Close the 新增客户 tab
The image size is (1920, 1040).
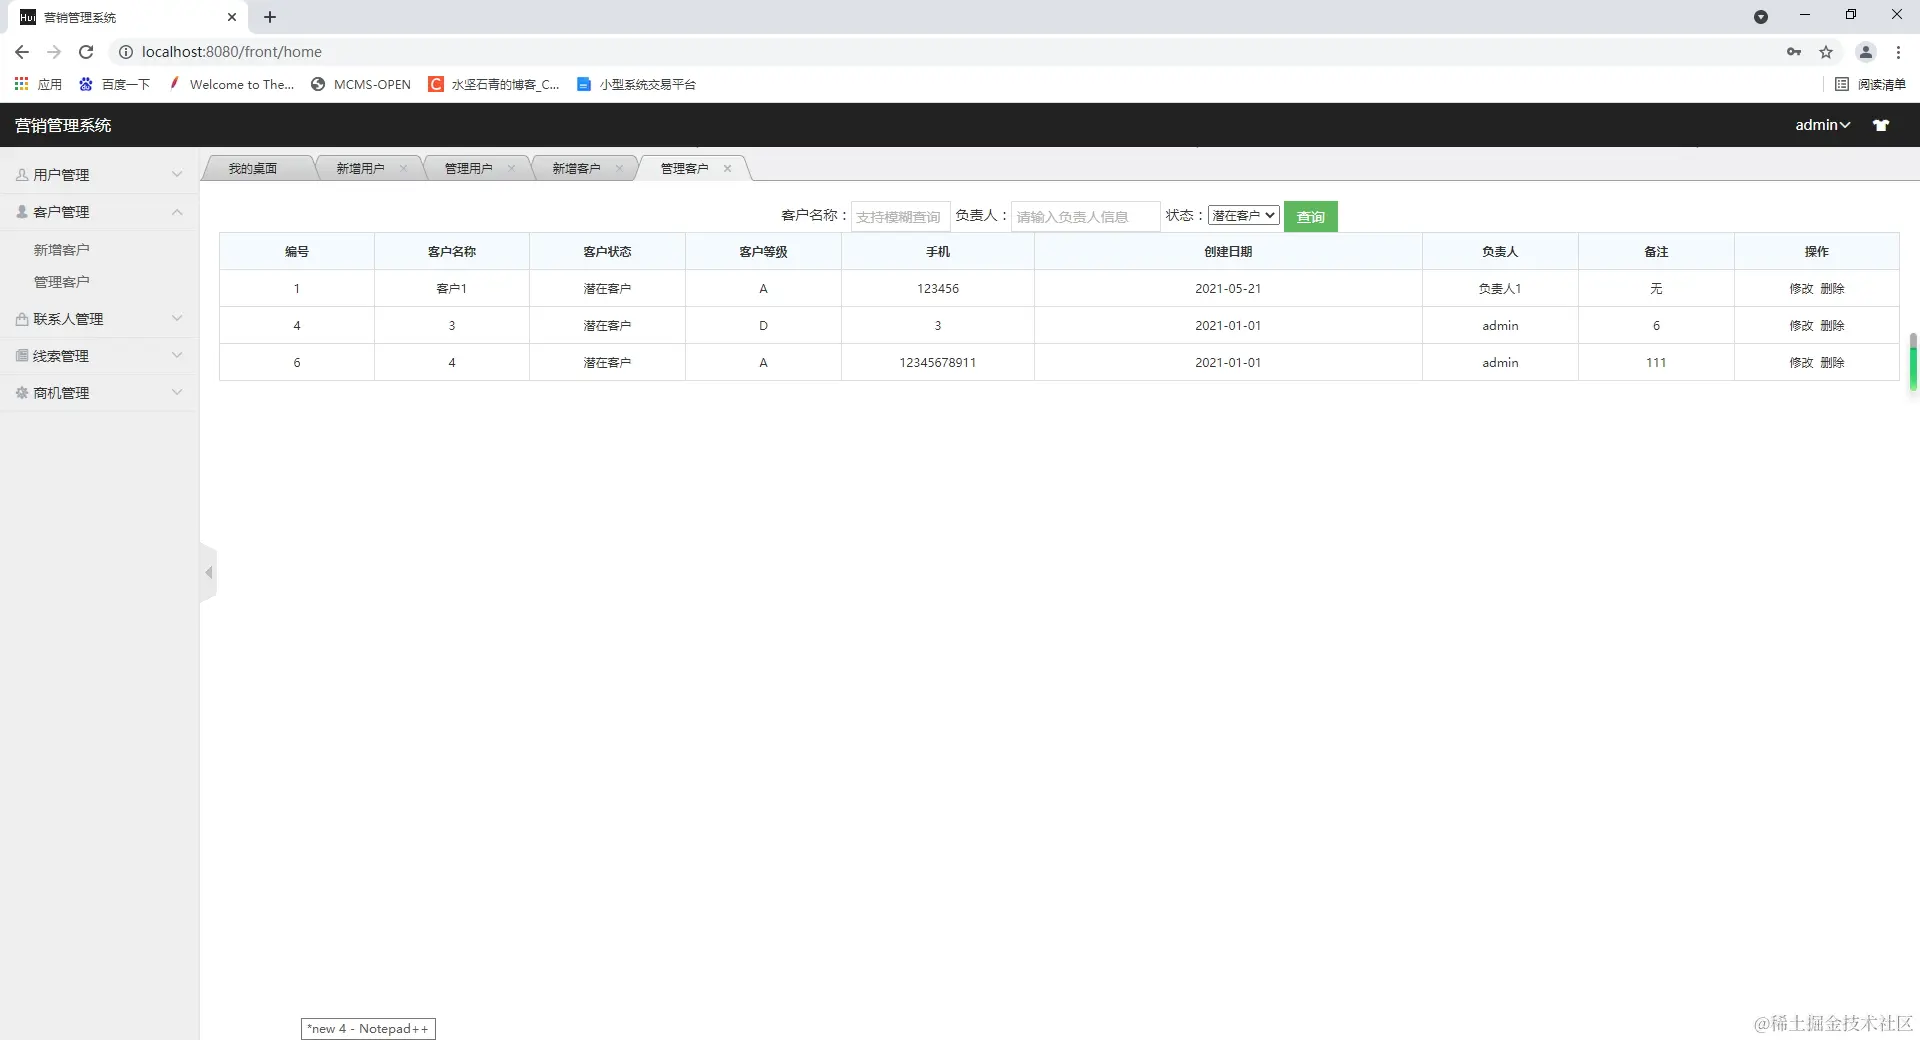tap(619, 168)
